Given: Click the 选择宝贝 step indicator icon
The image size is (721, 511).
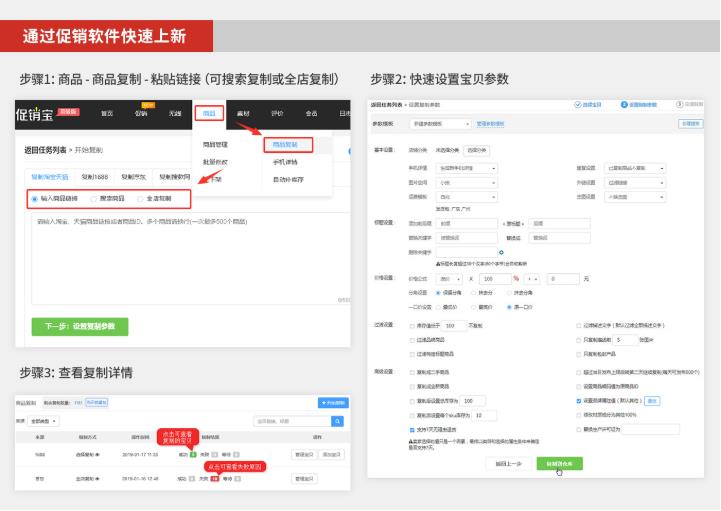Looking at the screenshot, I should (x=577, y=104).
